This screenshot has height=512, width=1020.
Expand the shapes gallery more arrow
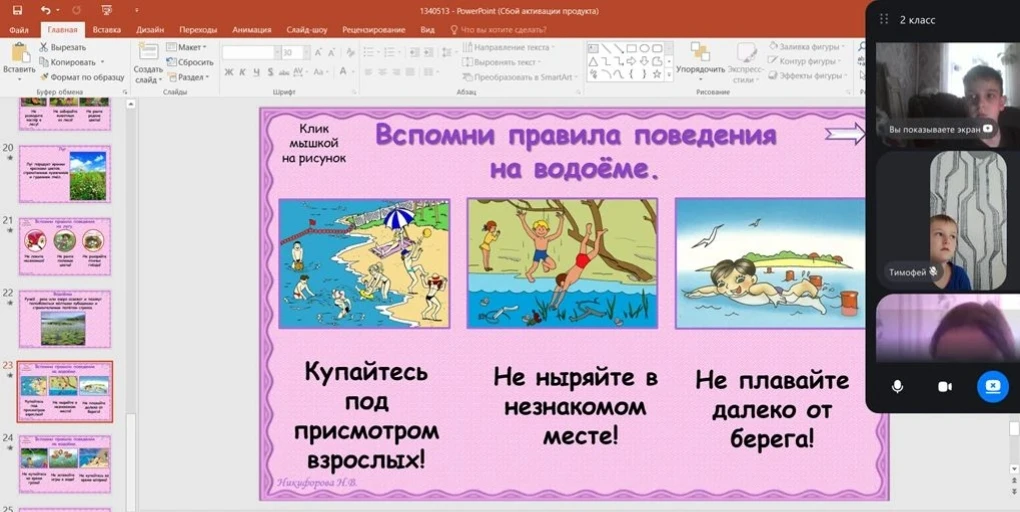pos(669,75)
